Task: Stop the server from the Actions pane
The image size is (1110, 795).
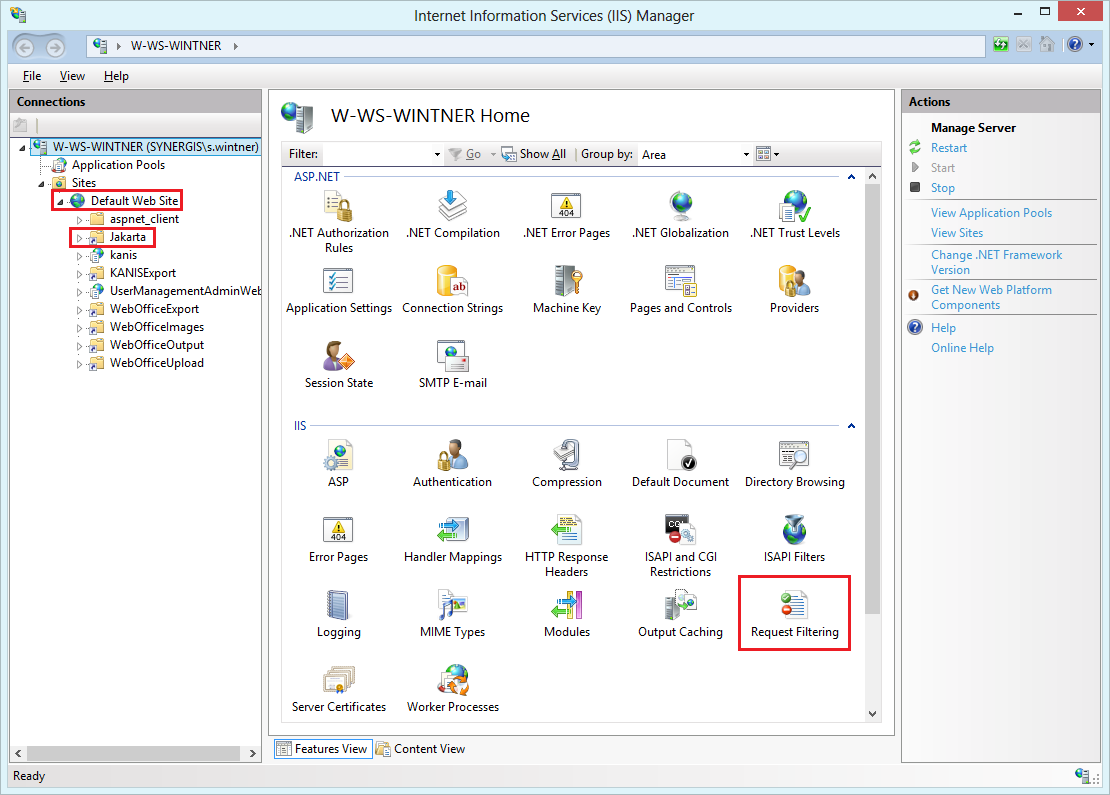Action: (942, 187)
